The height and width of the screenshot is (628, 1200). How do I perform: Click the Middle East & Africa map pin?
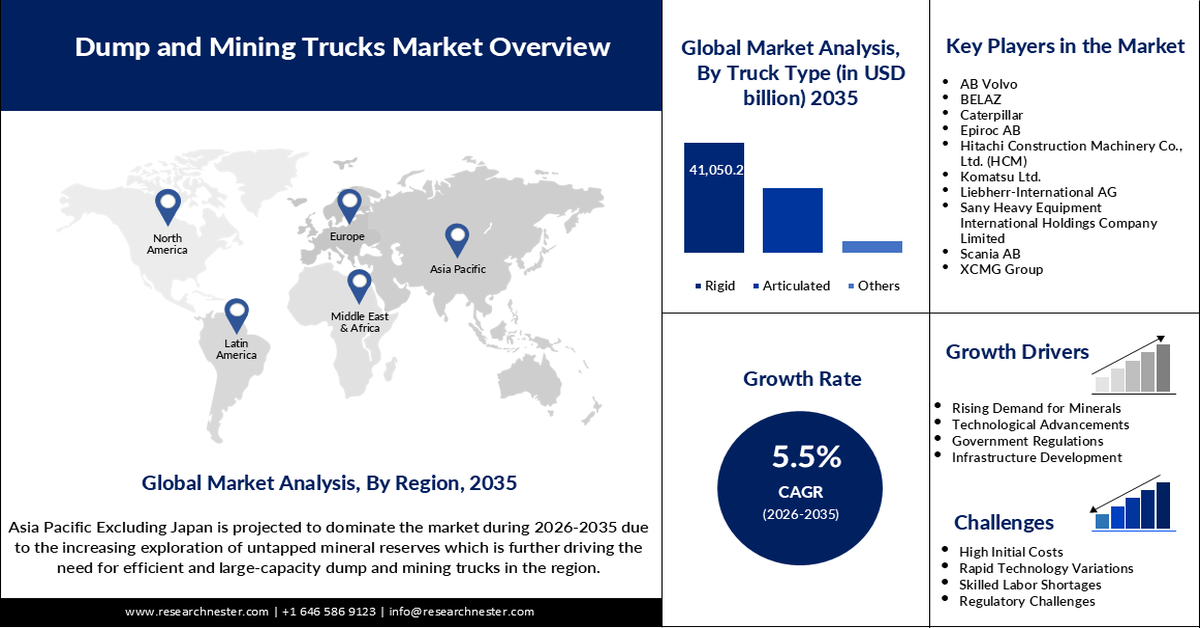tap(359, 288)
